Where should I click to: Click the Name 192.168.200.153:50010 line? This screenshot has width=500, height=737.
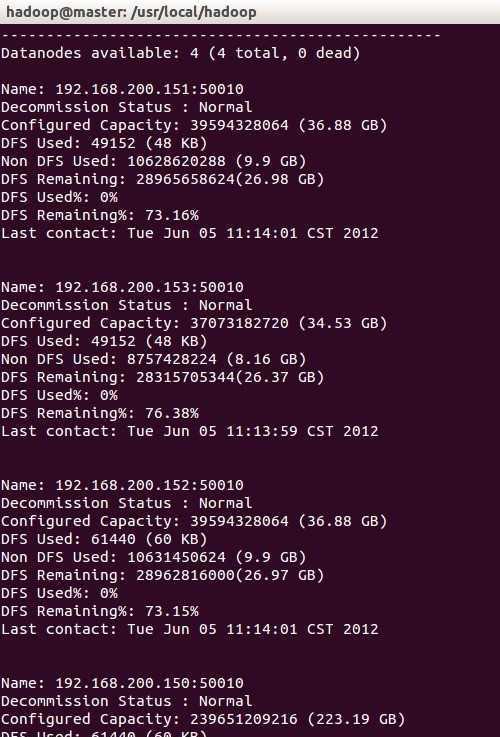122,287
